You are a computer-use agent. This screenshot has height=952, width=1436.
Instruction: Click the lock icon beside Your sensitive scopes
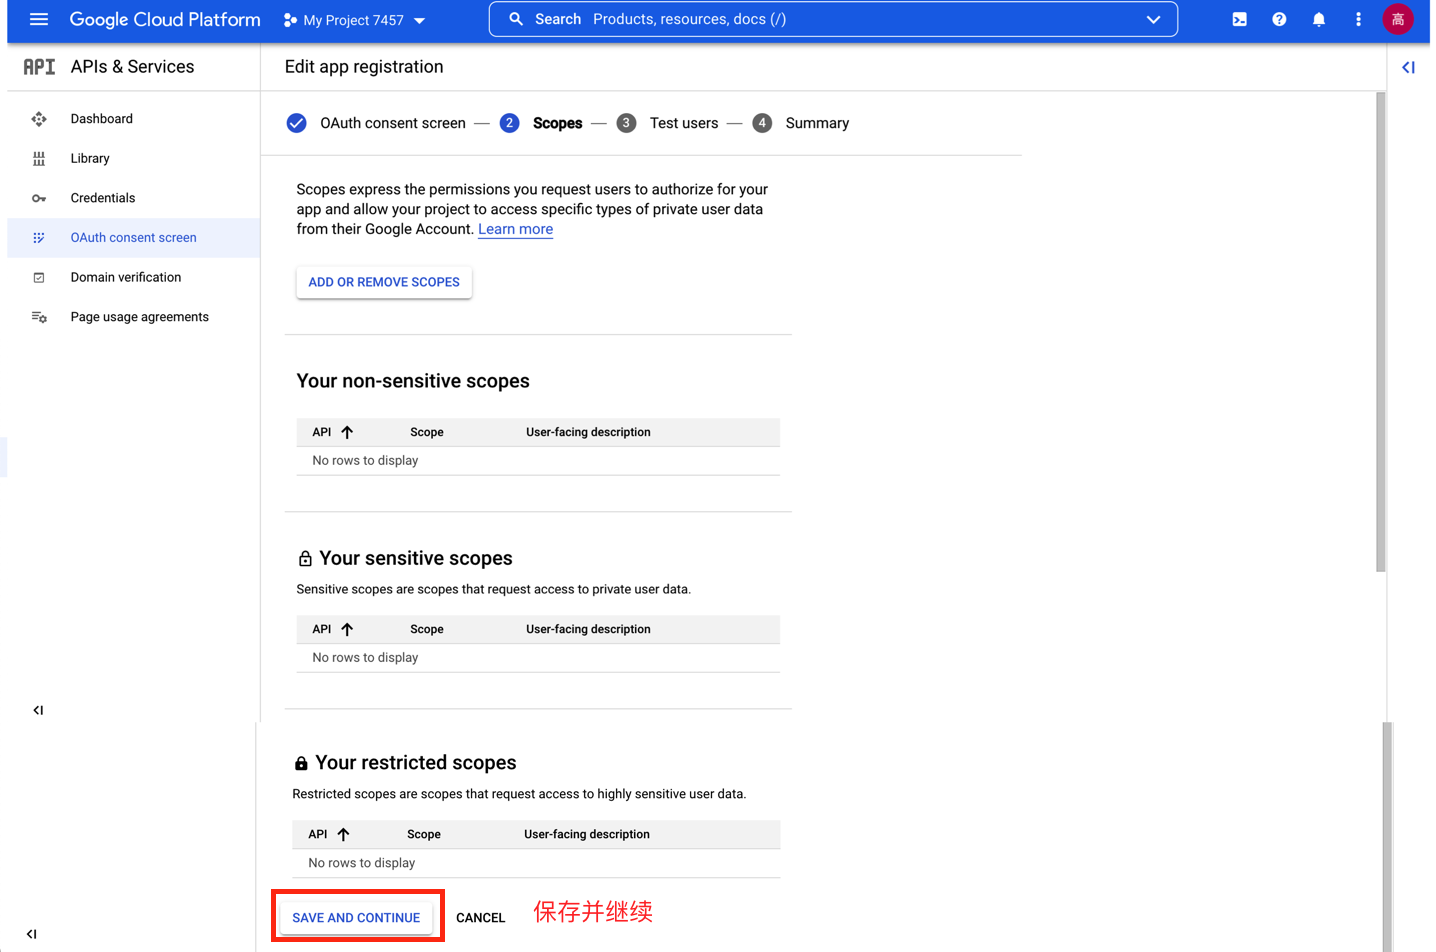[x=305, y=558]
